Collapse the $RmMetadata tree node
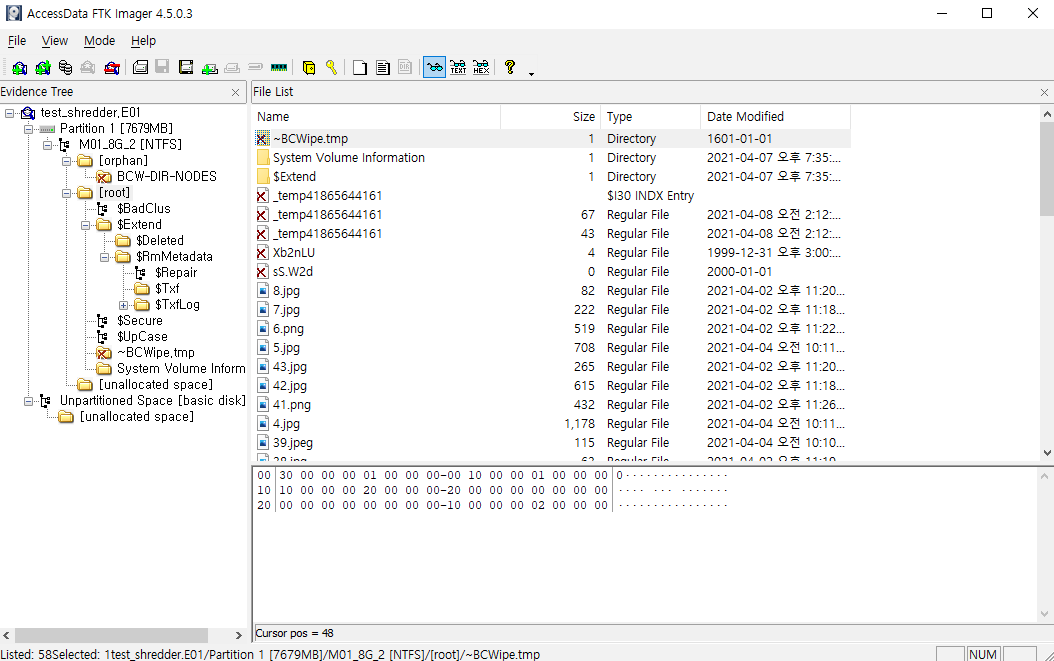 click(104, 257)
